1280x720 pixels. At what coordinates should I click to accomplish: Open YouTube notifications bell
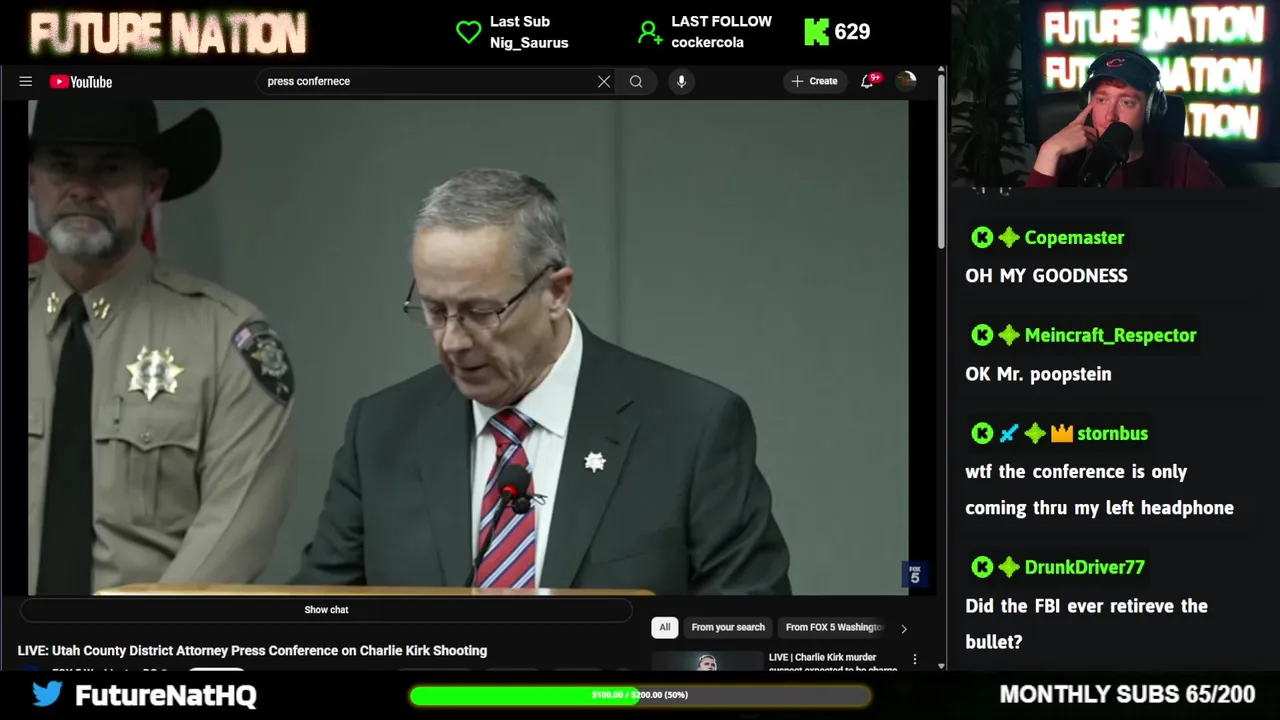[x=868, y=81]
